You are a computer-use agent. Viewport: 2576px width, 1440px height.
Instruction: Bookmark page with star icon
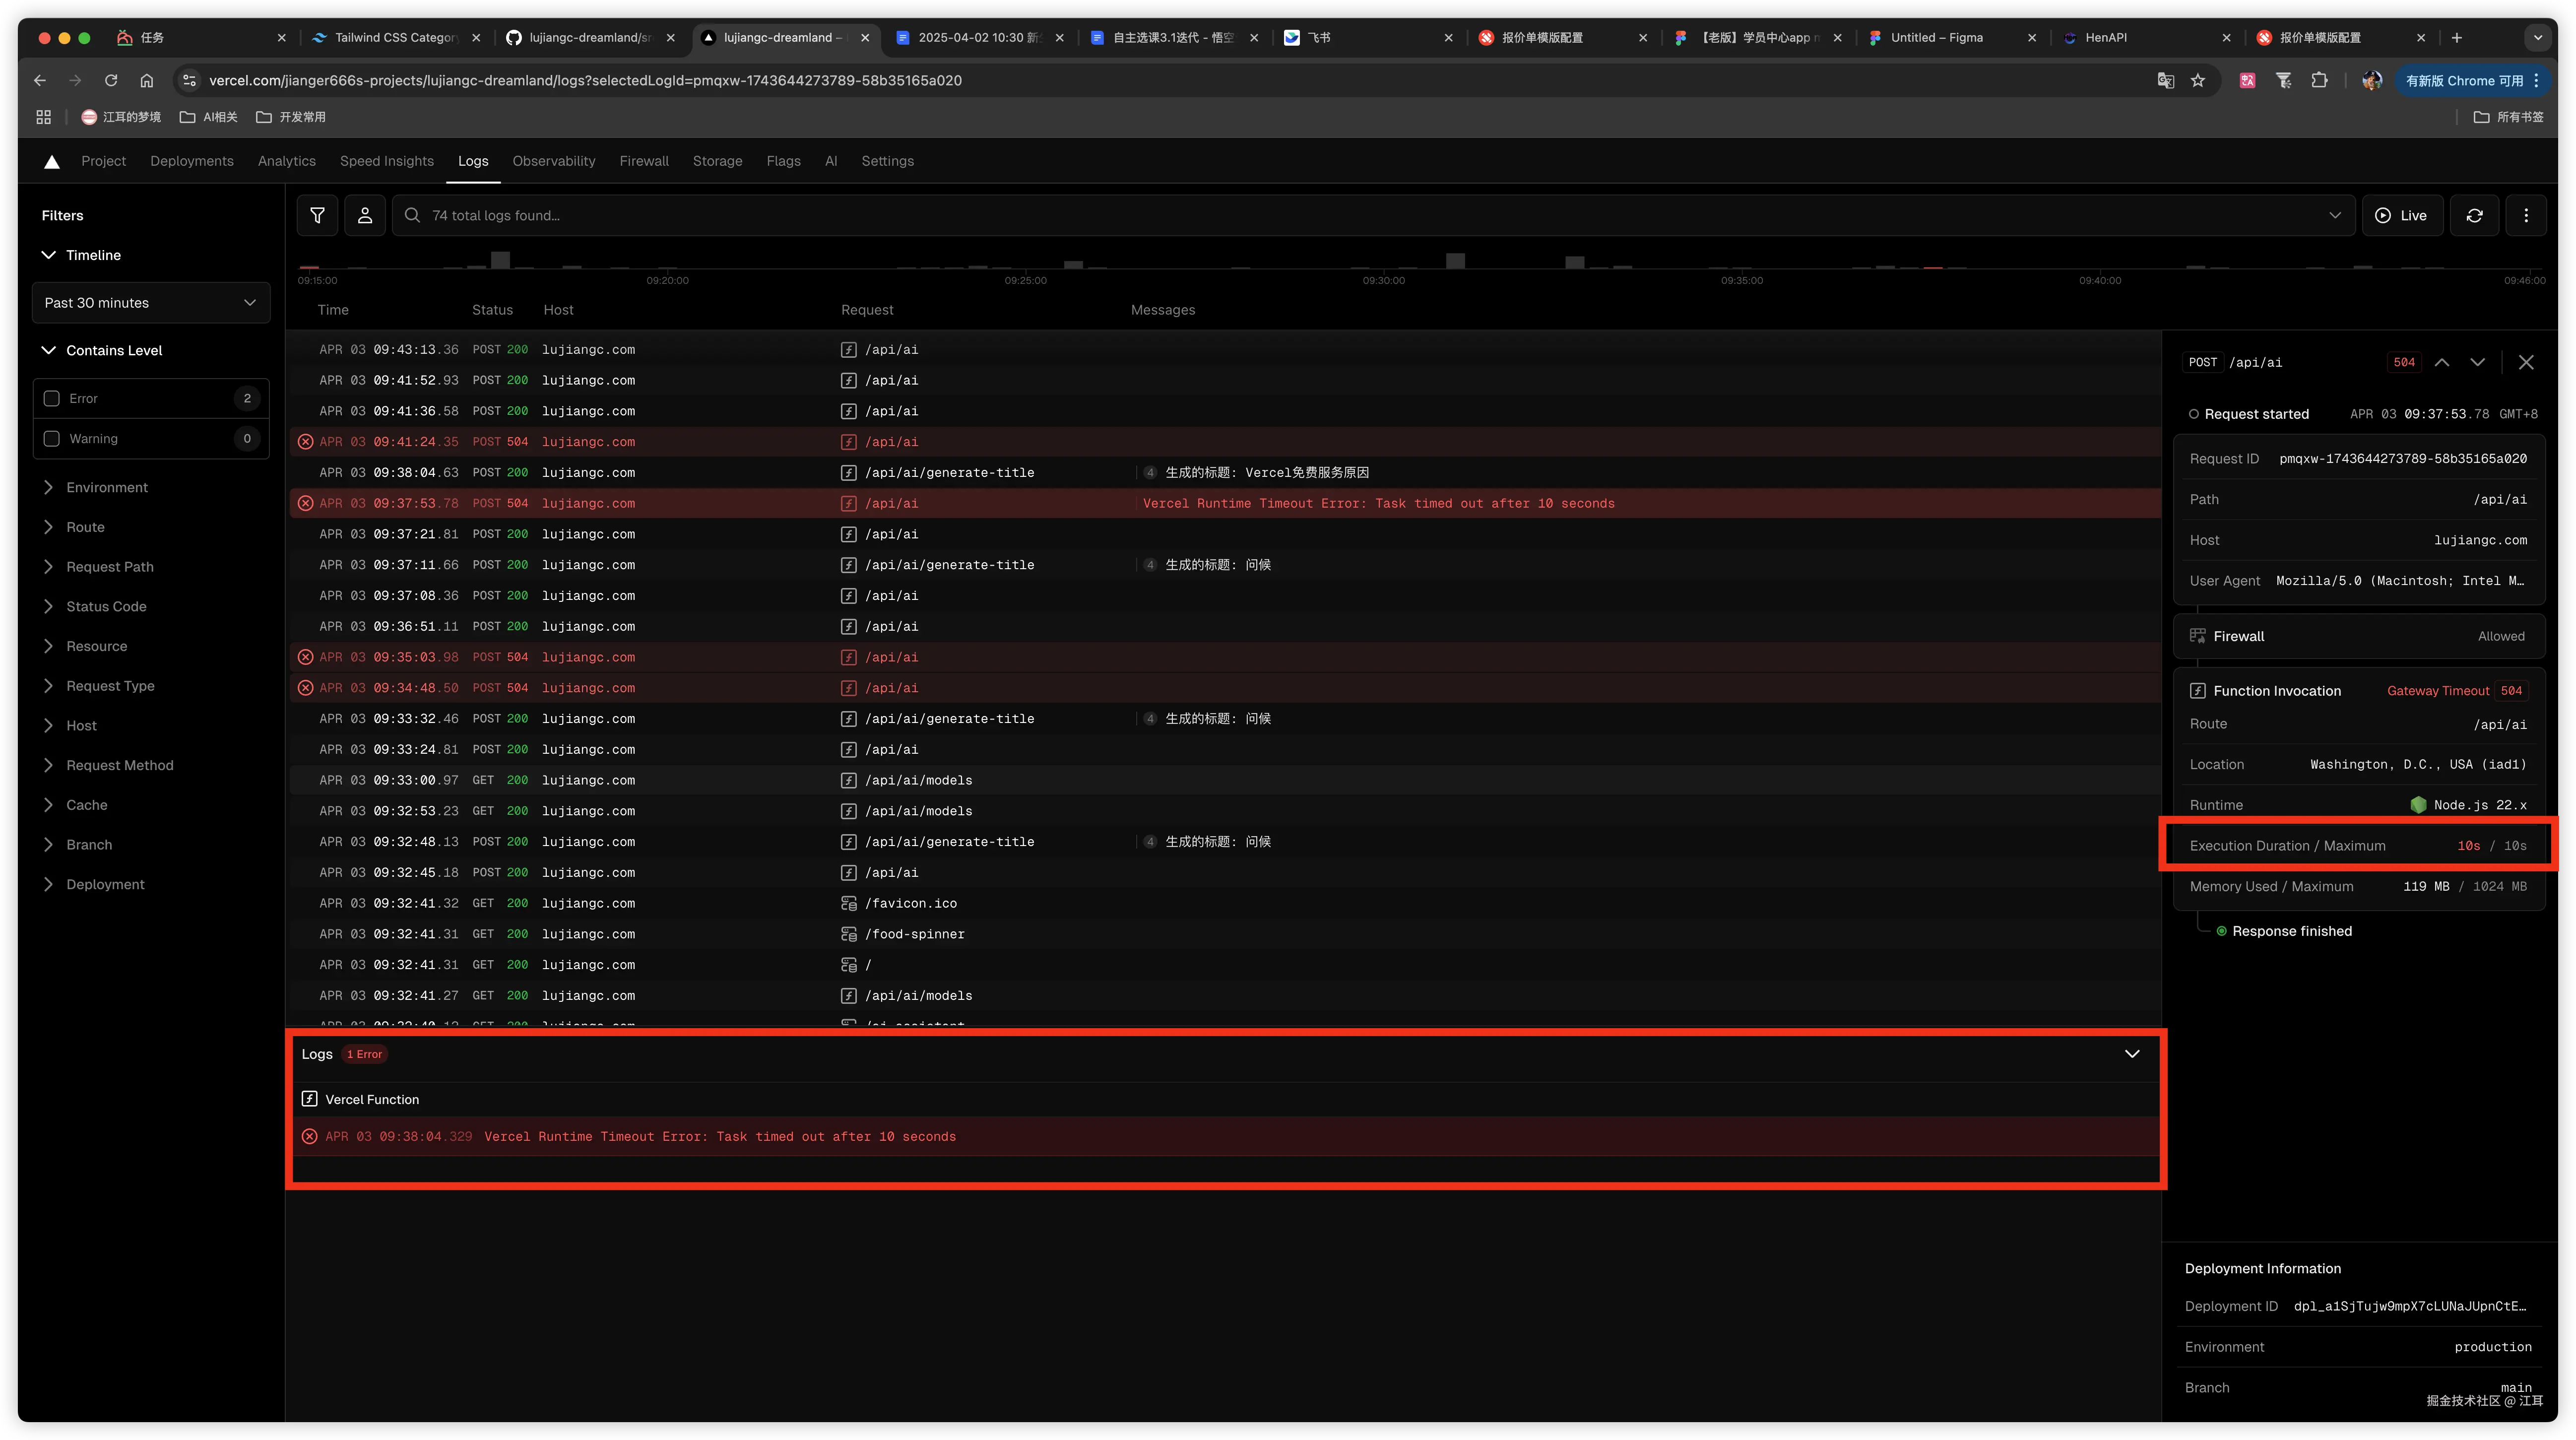point(2197,80)
